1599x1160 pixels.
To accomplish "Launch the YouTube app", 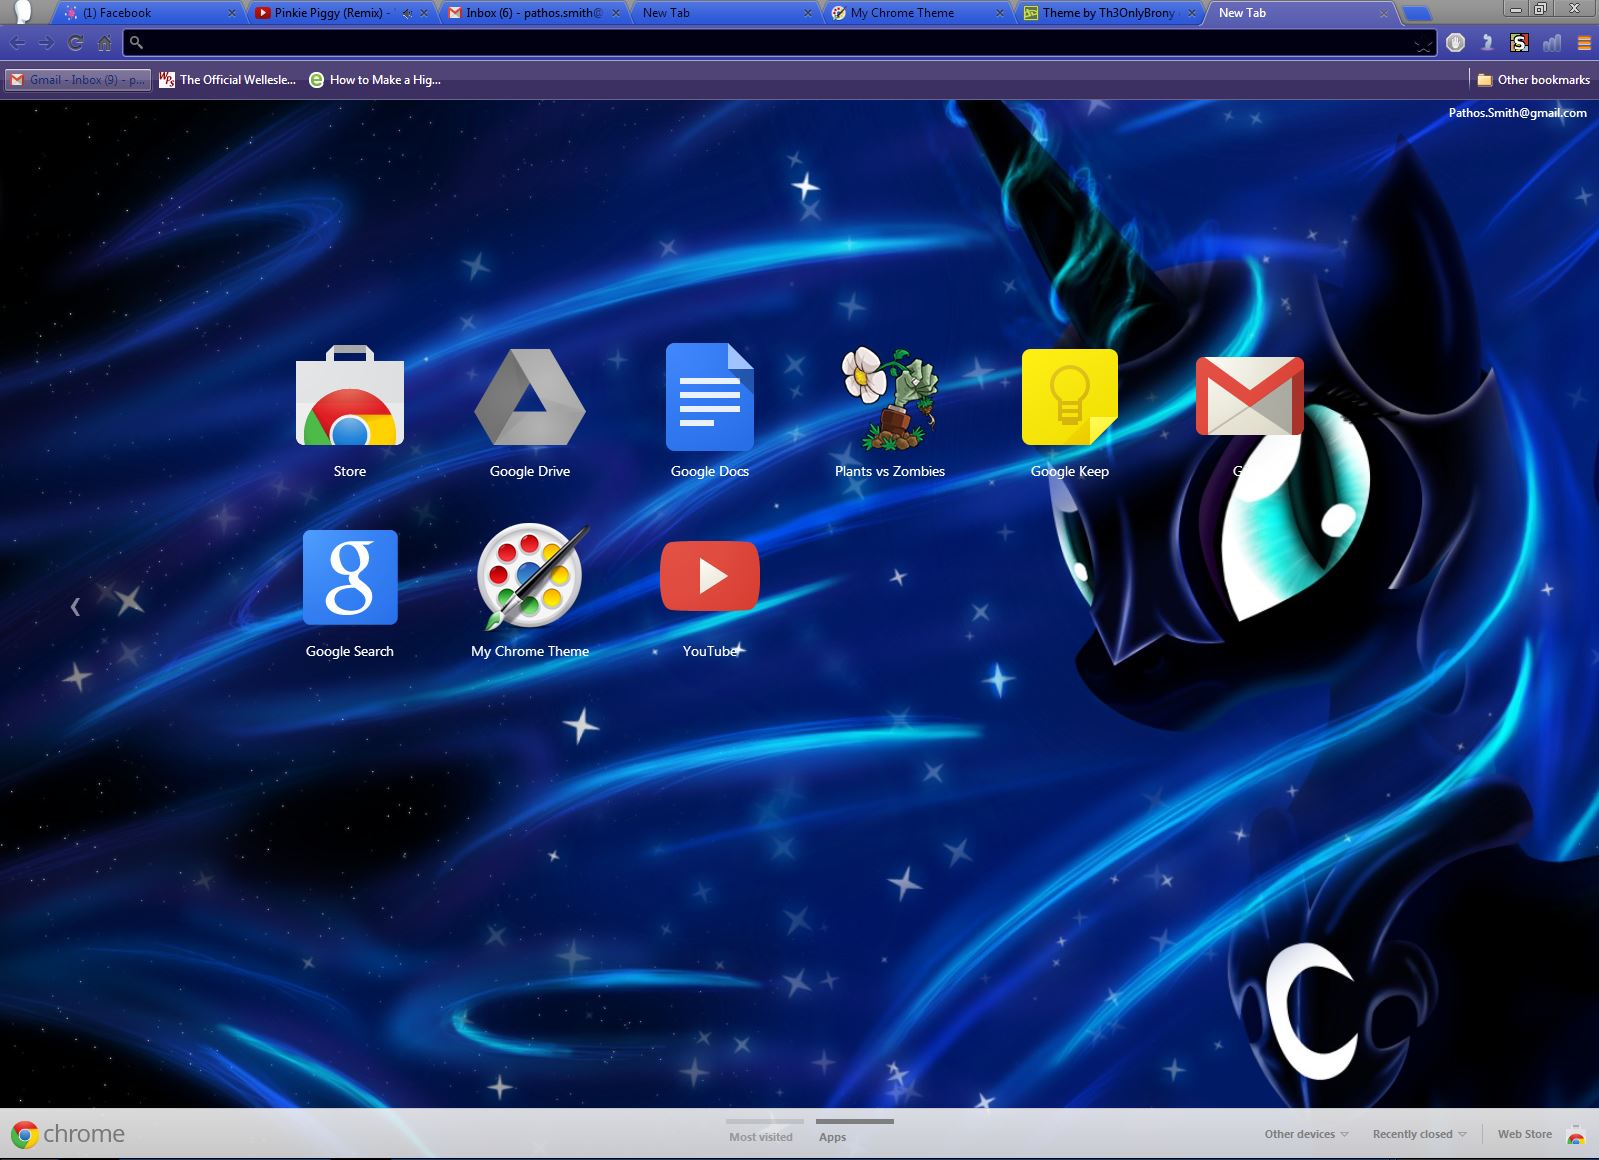I will pyautogui.click(x=710, y=576).
